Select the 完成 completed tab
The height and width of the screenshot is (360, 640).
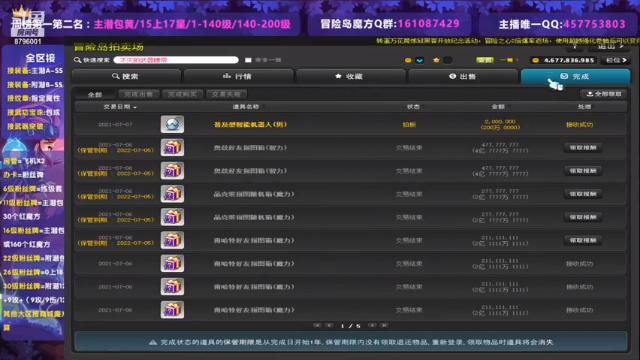pyautogui.click(x=575, y=76)
